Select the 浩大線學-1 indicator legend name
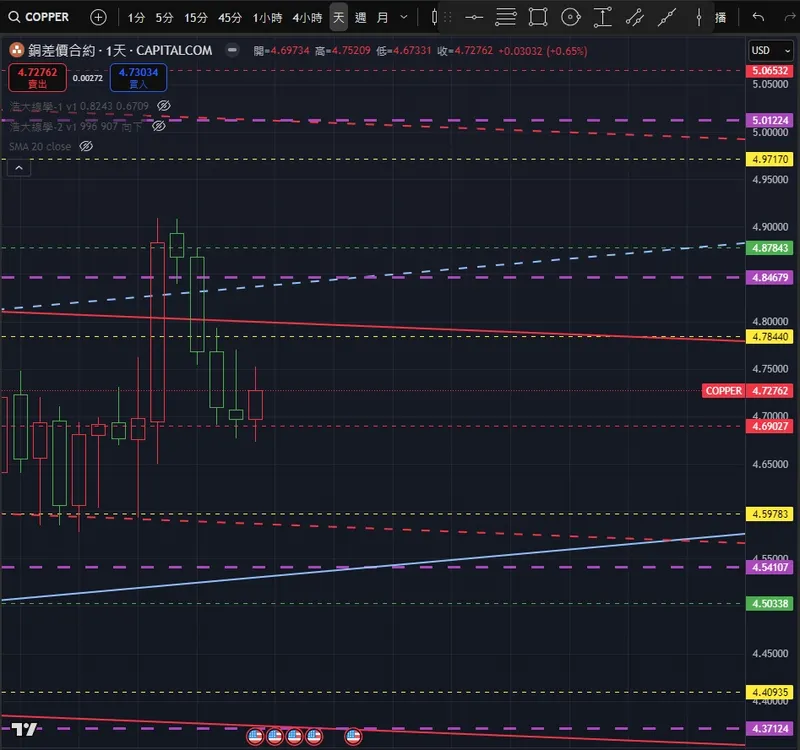The image size is (800, 750). (36, 106)
